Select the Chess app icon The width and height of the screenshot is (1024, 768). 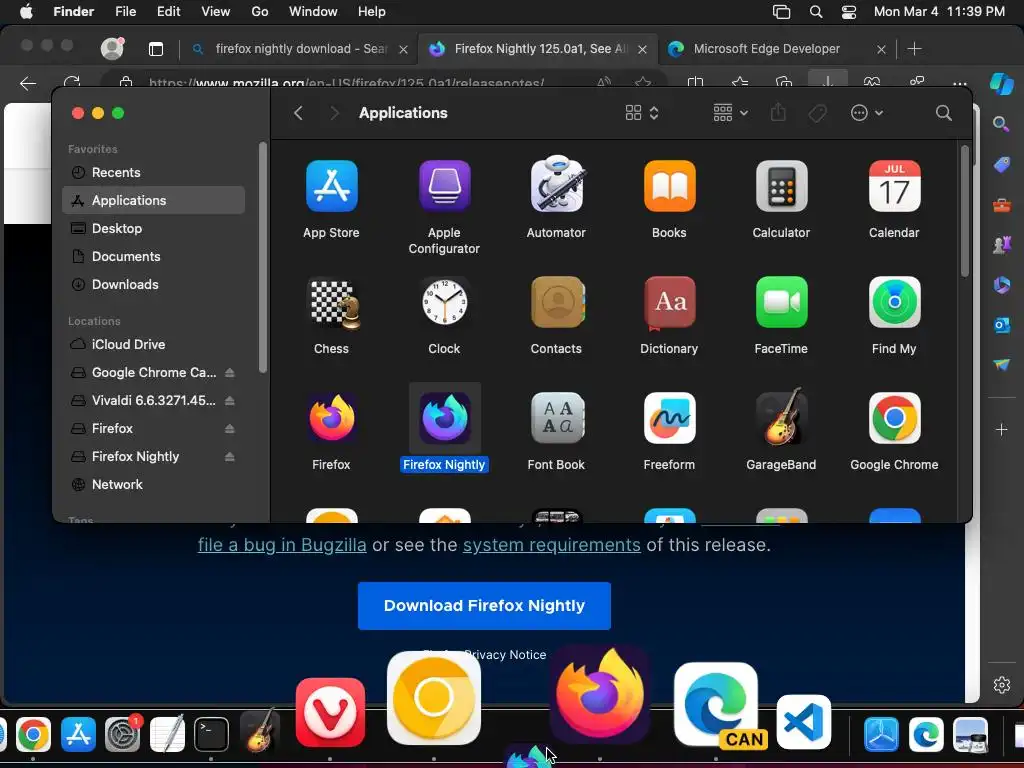click(333, 303)
